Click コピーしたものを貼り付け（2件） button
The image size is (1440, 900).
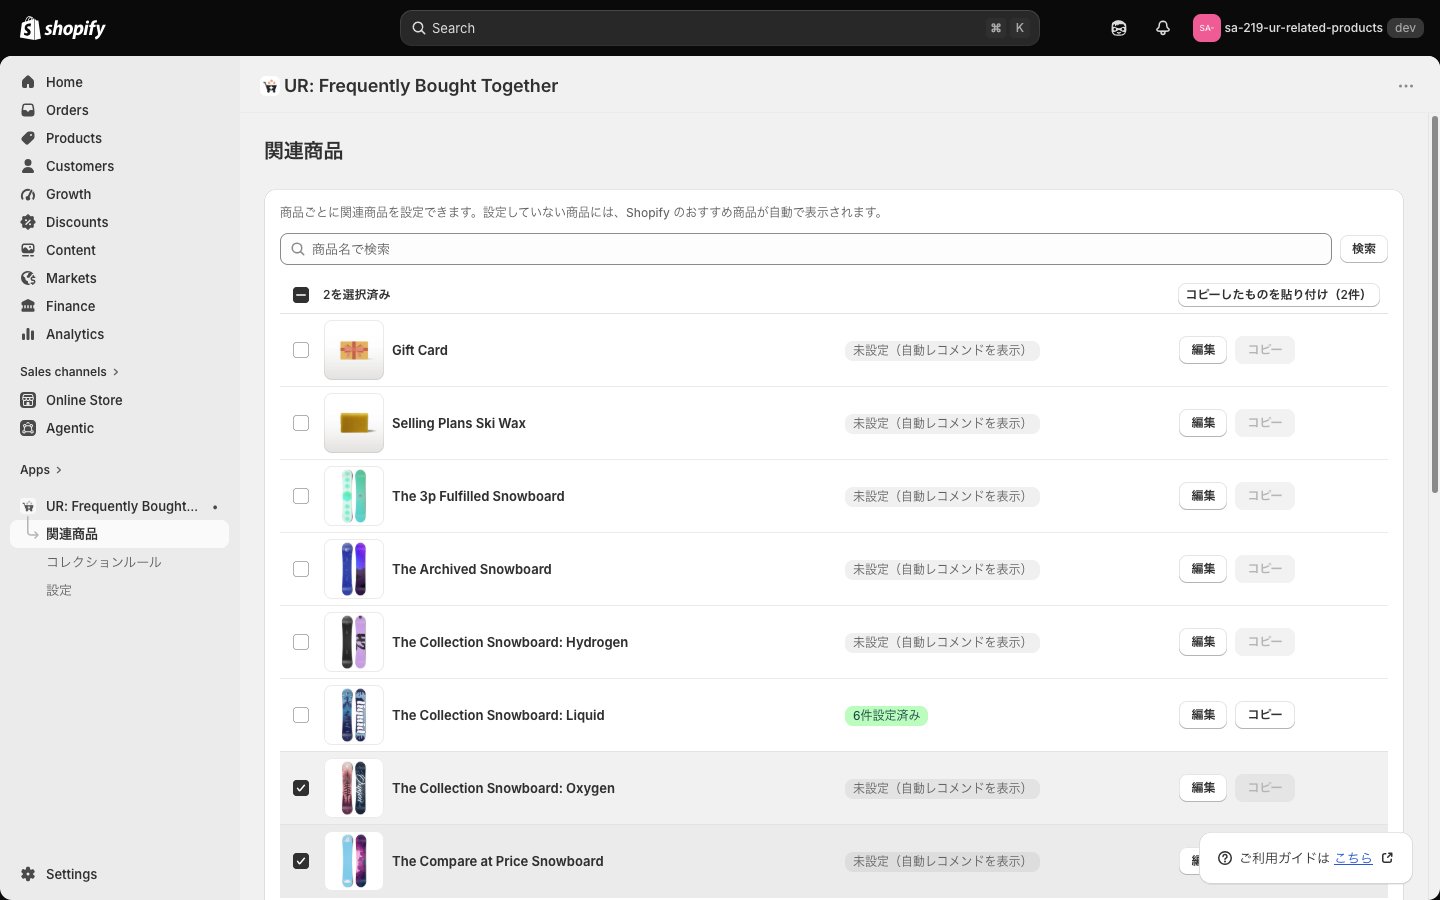click(x=1279, y=295)
